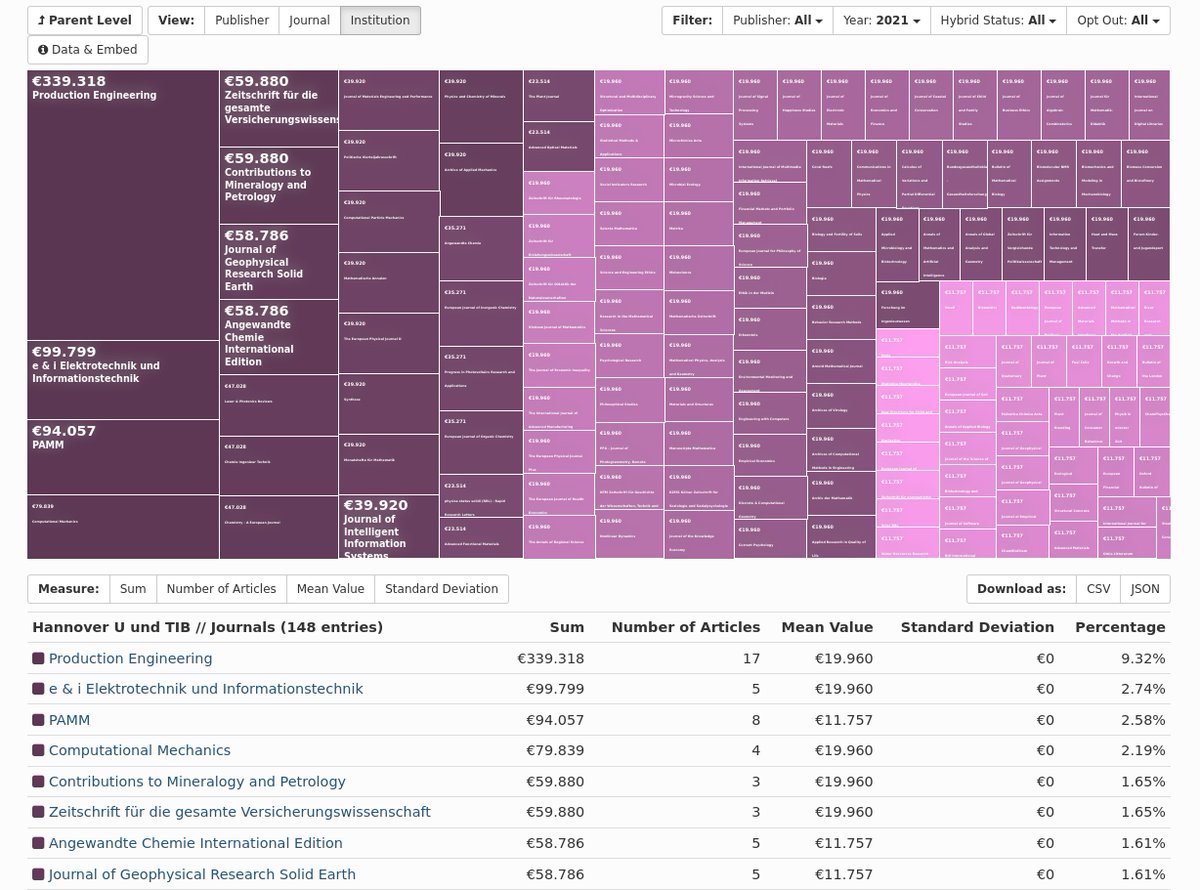Open the Angewandte Chemie International Edition table link
The width and height of the screenshot is (1200, 890).
195,843
